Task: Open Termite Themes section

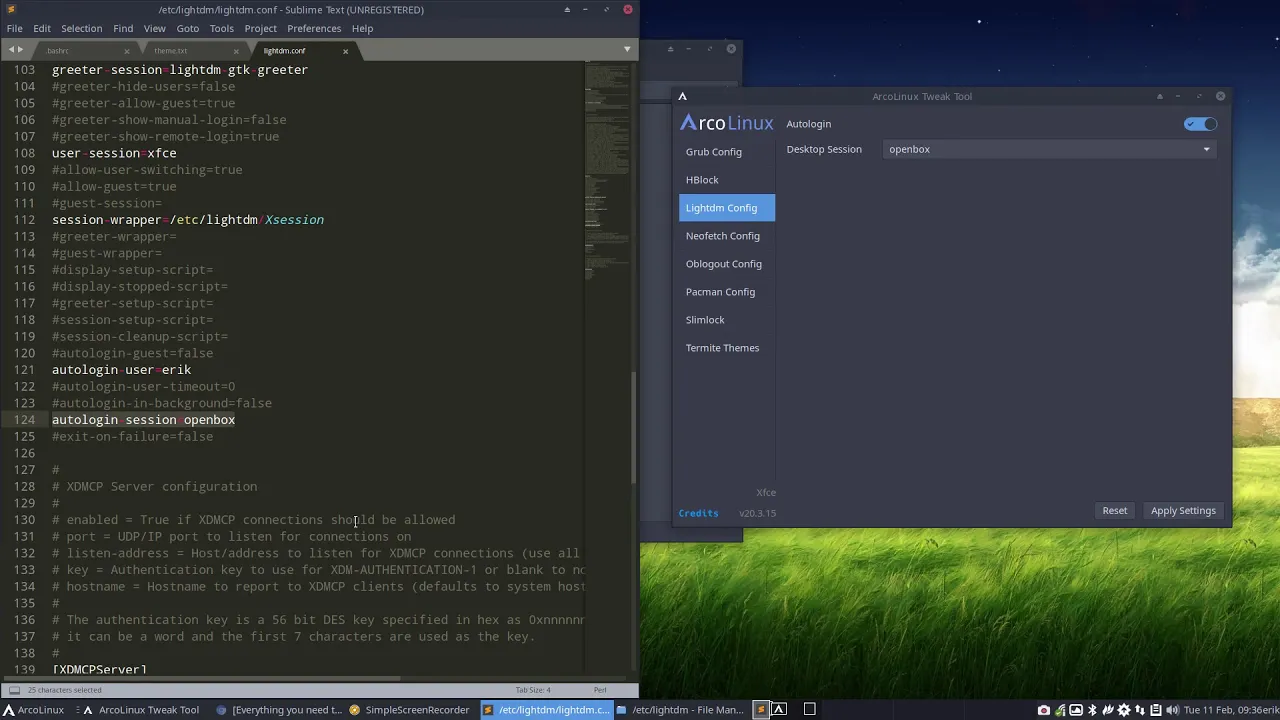Action: point(726,348)
